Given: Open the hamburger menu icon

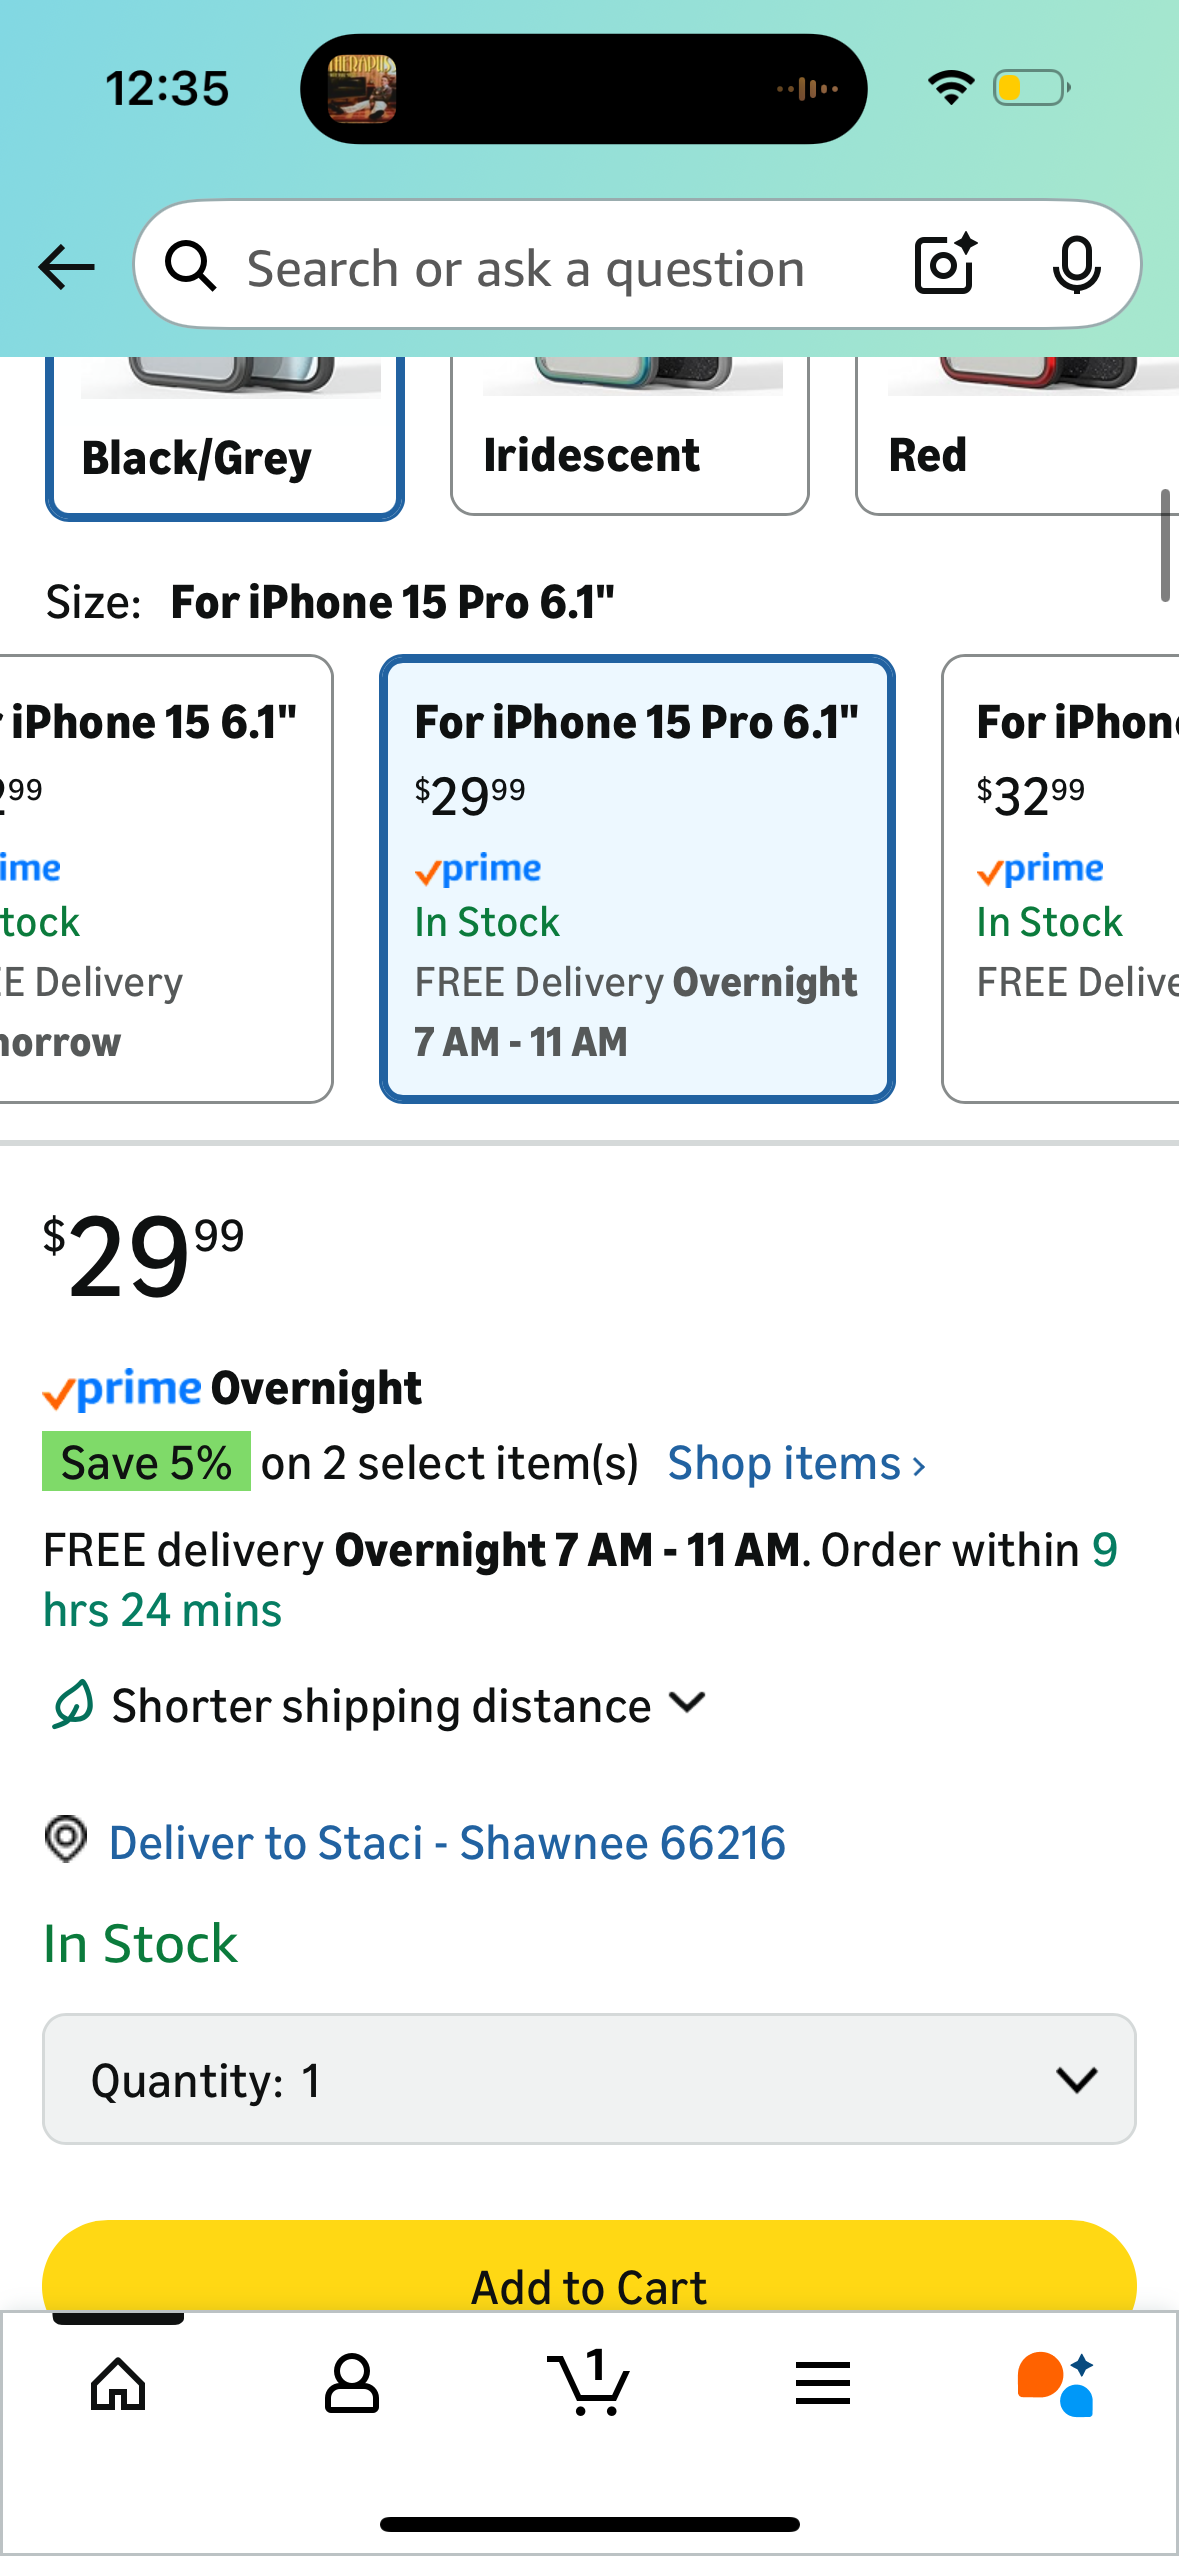Looking at the screenshot, I should [823, 2383].
